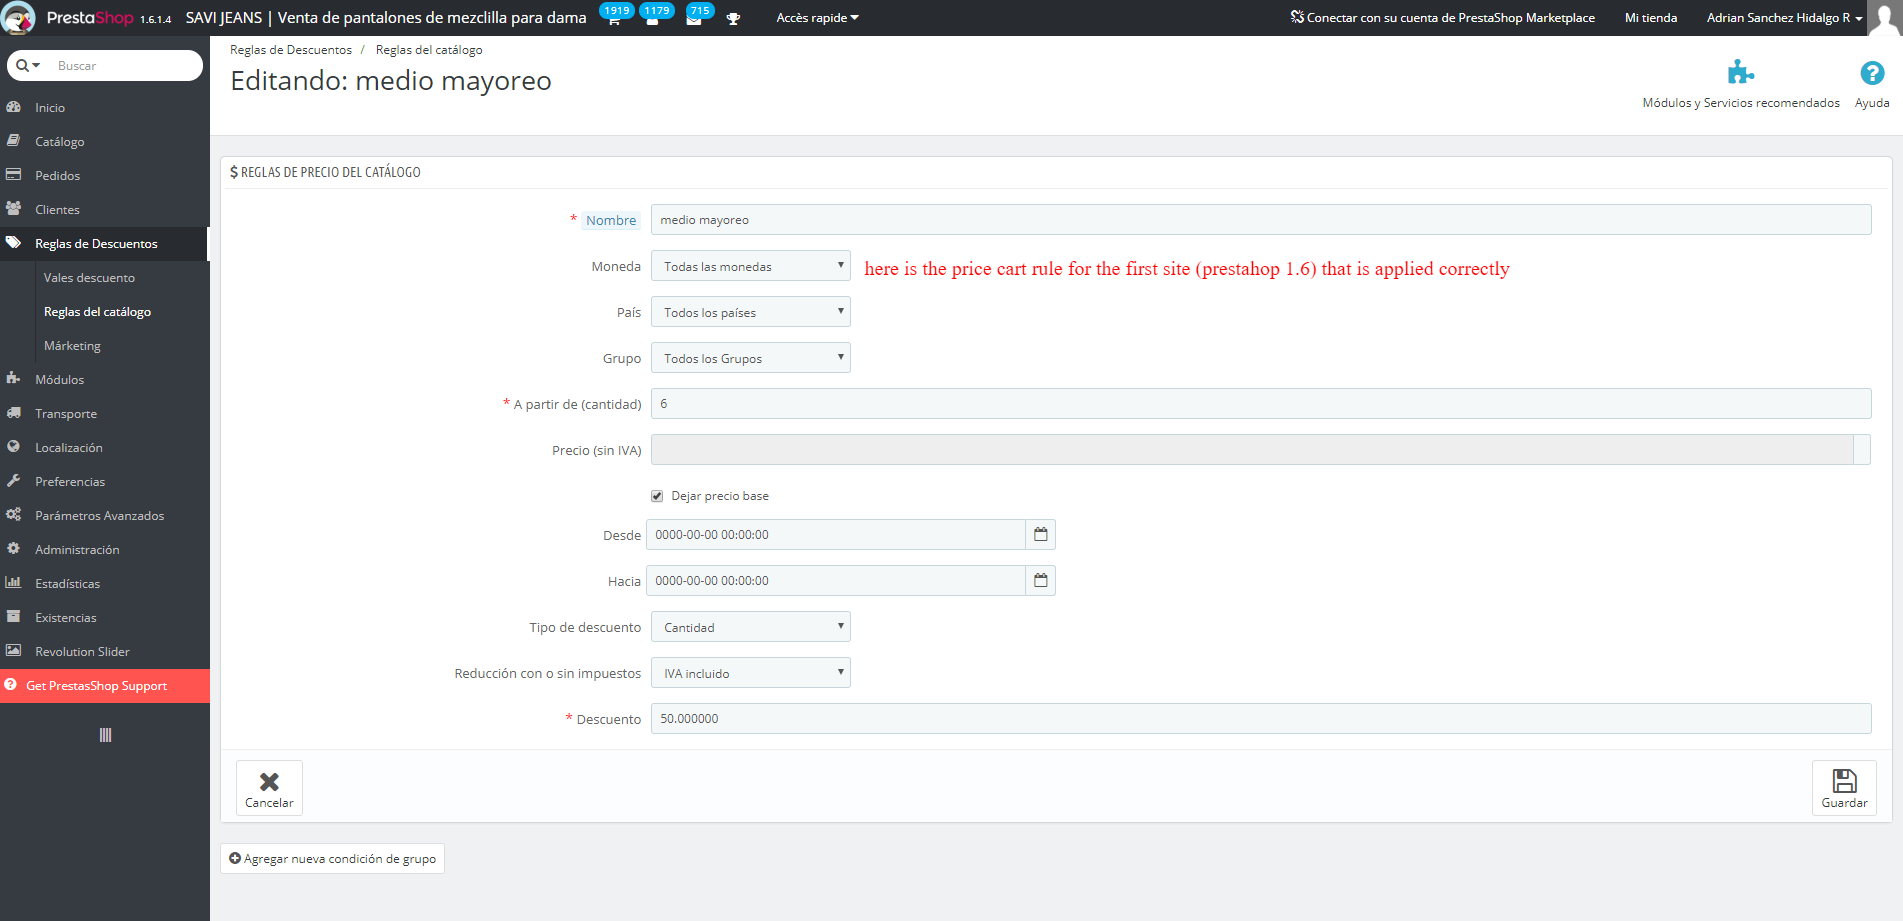Open Adrian Sanchez Hidalgo account menu
Viewport: 1903px width, 921px height.
[x=1784, y=18]
